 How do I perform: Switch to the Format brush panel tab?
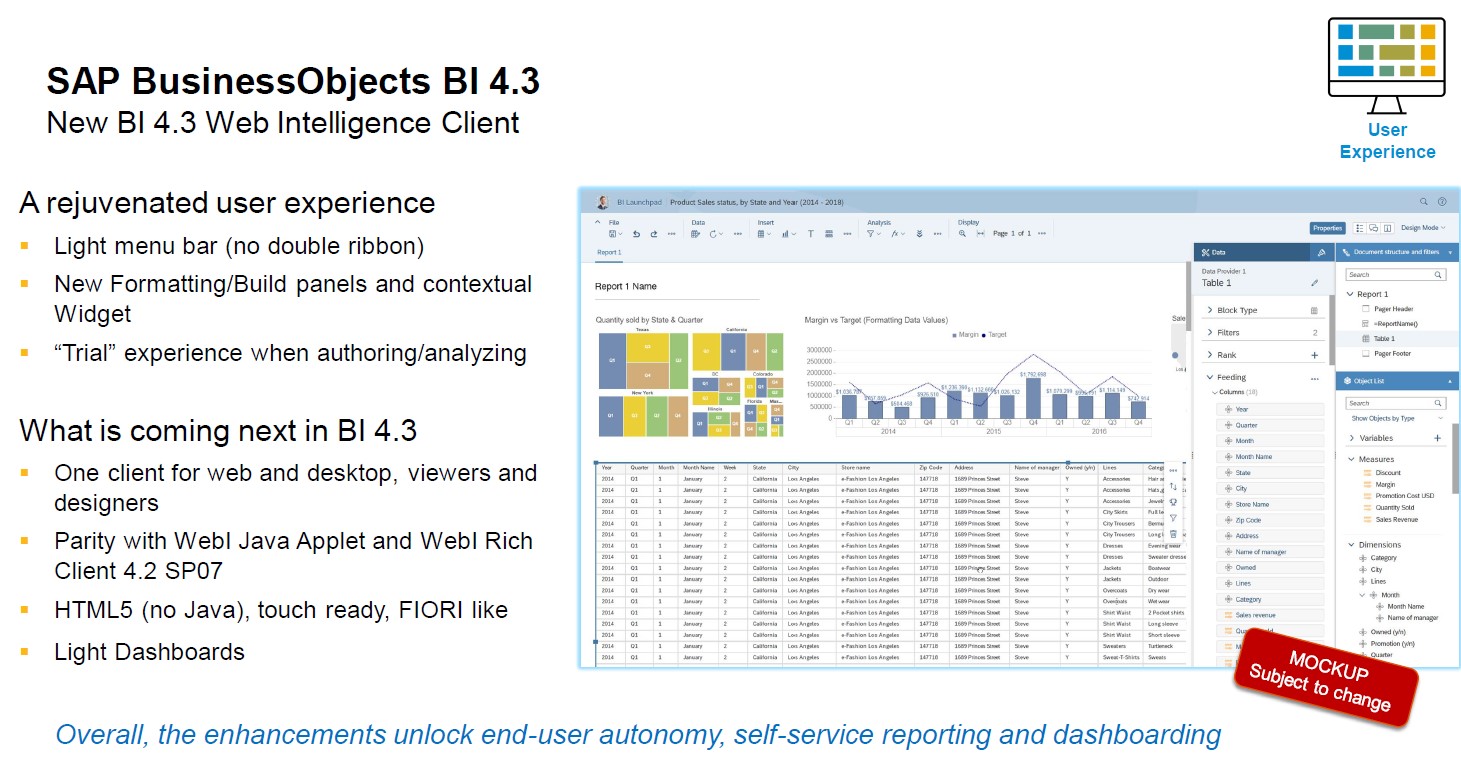coord(1322,252)
